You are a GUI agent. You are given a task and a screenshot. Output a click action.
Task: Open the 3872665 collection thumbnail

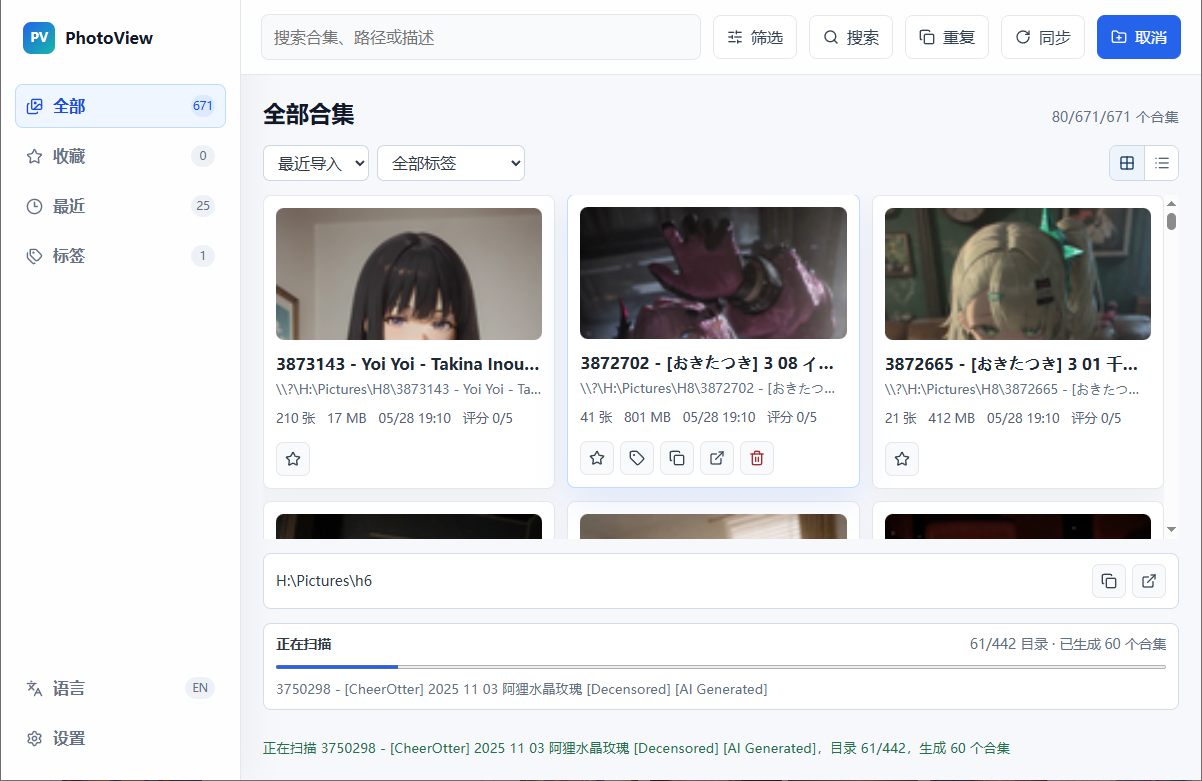click(x=1018, y=274)
